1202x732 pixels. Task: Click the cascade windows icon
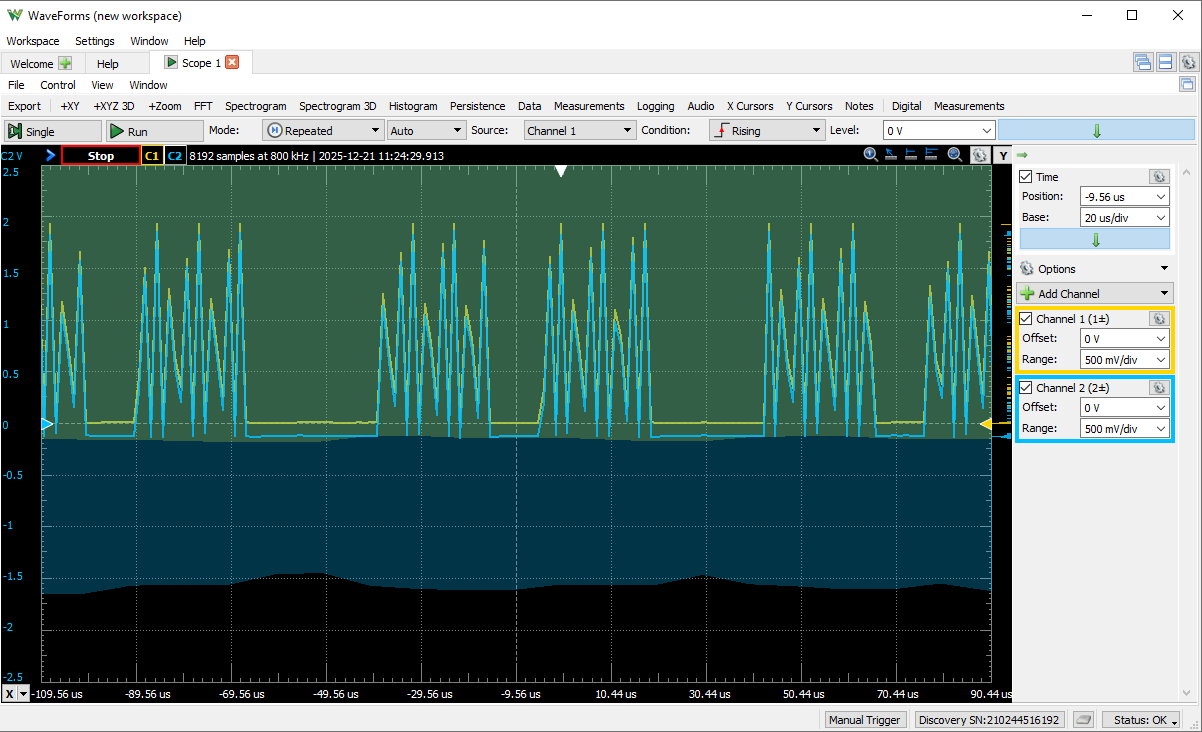pos(1143,63)
